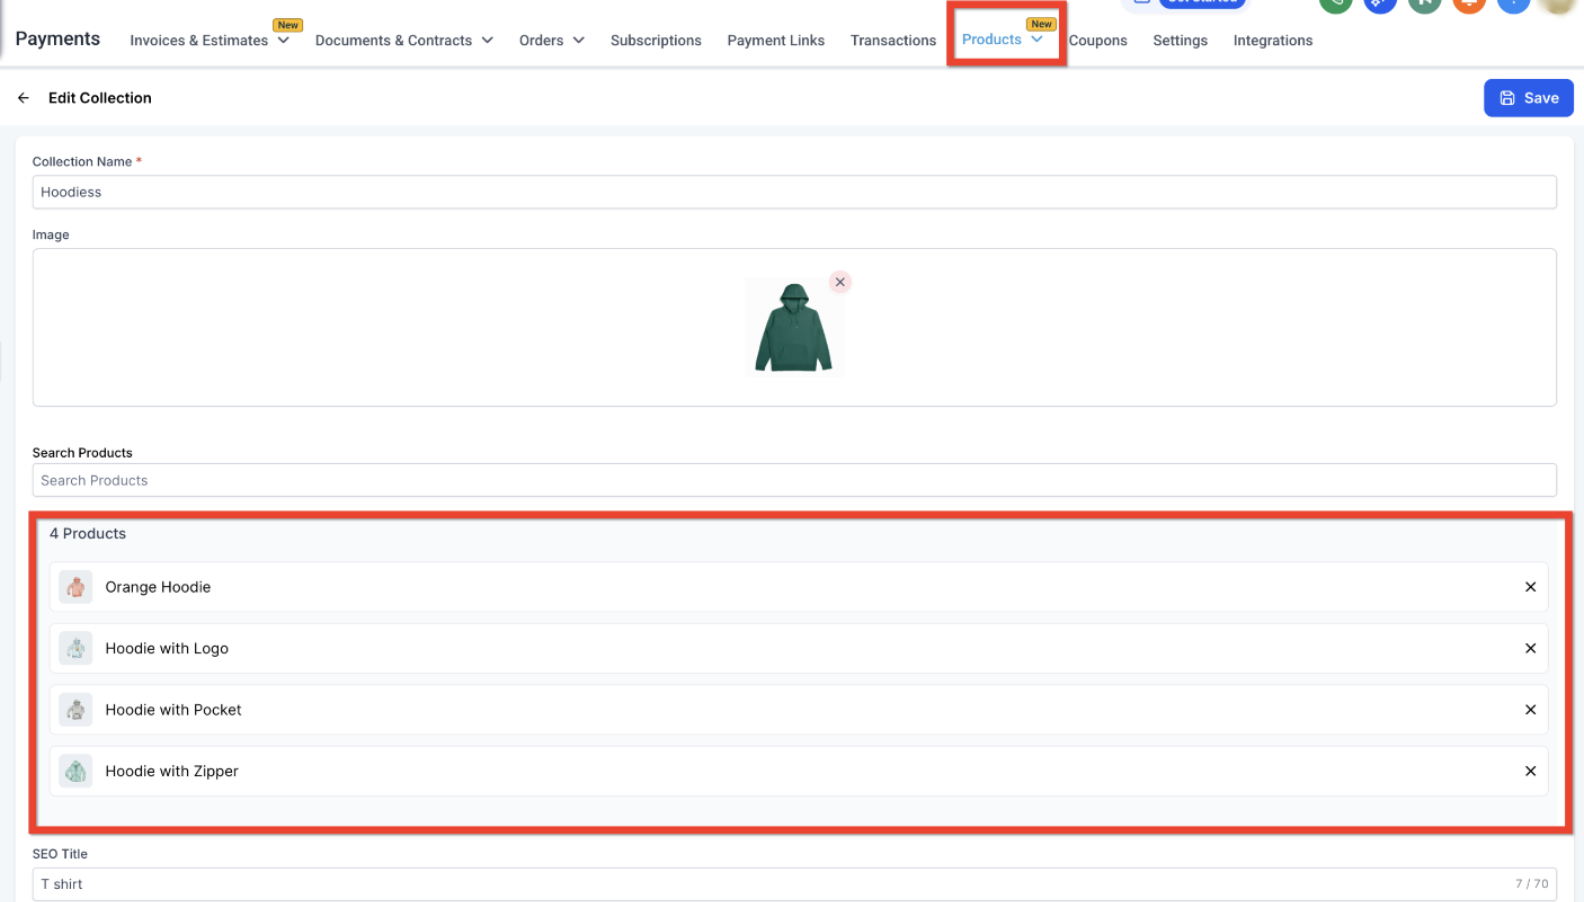Image resolution: width=1584 pixels, height=902 pixels.
Task: Click the Search Products field
Action: pyautogui.click(x=793, y=480)
